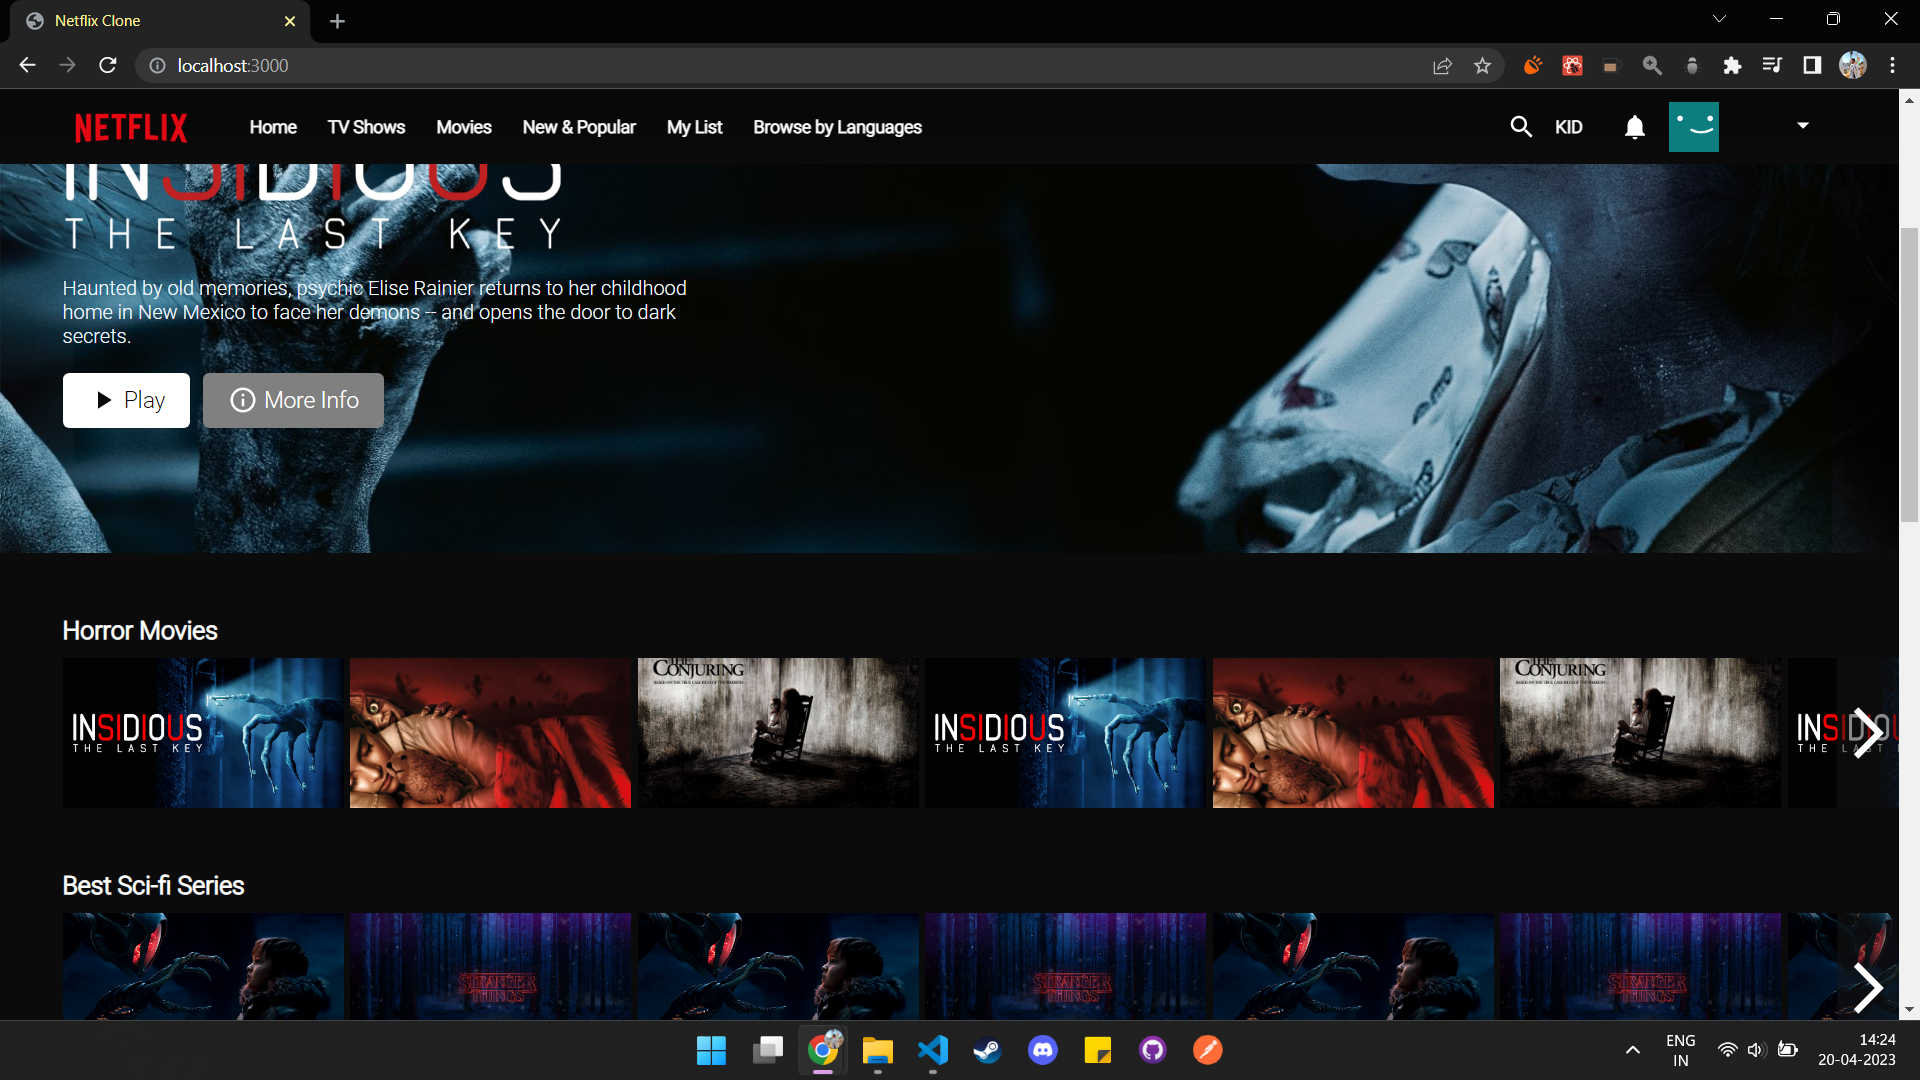Click the smiling profile avatar
This screenshot has height=1080, width=1920.
(1694, 127)
